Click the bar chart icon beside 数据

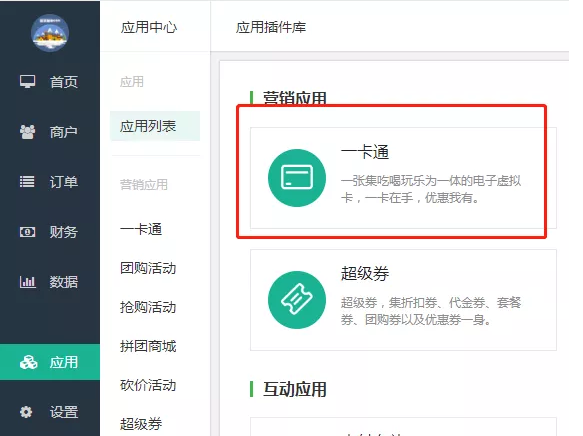click(x=28, y=282)
